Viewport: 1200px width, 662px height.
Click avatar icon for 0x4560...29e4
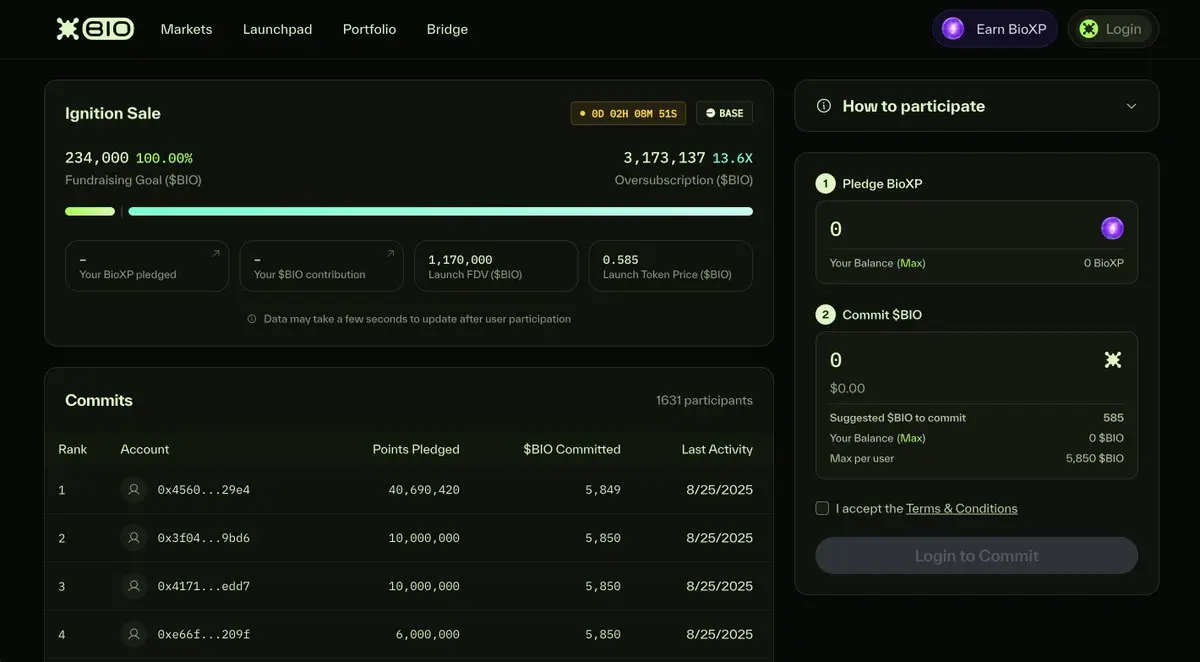(x=133, y=489)
